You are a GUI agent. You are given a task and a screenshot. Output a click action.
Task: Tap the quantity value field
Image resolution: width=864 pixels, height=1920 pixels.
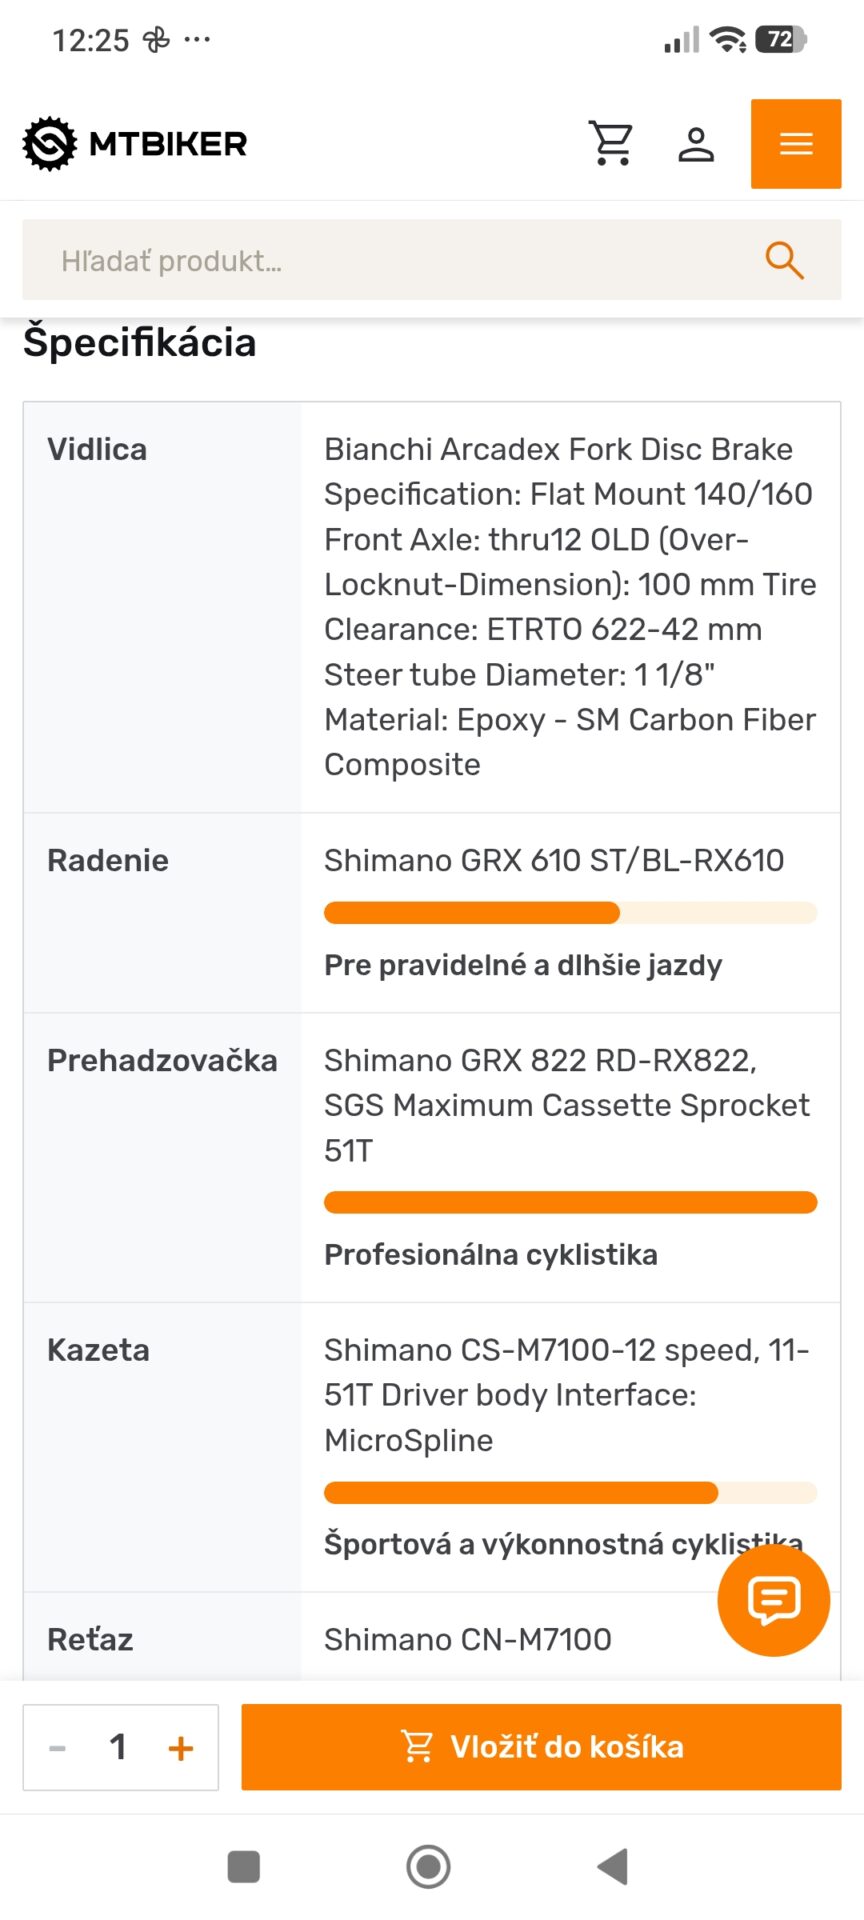(118, 1747)
